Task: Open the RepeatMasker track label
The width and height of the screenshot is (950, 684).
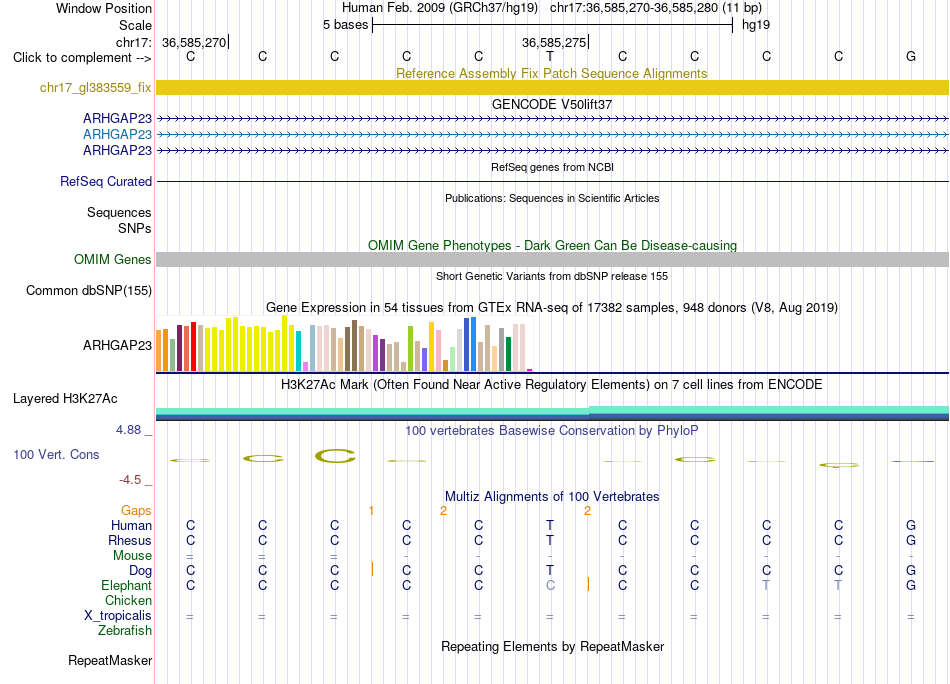Action: tap(110, 660)
